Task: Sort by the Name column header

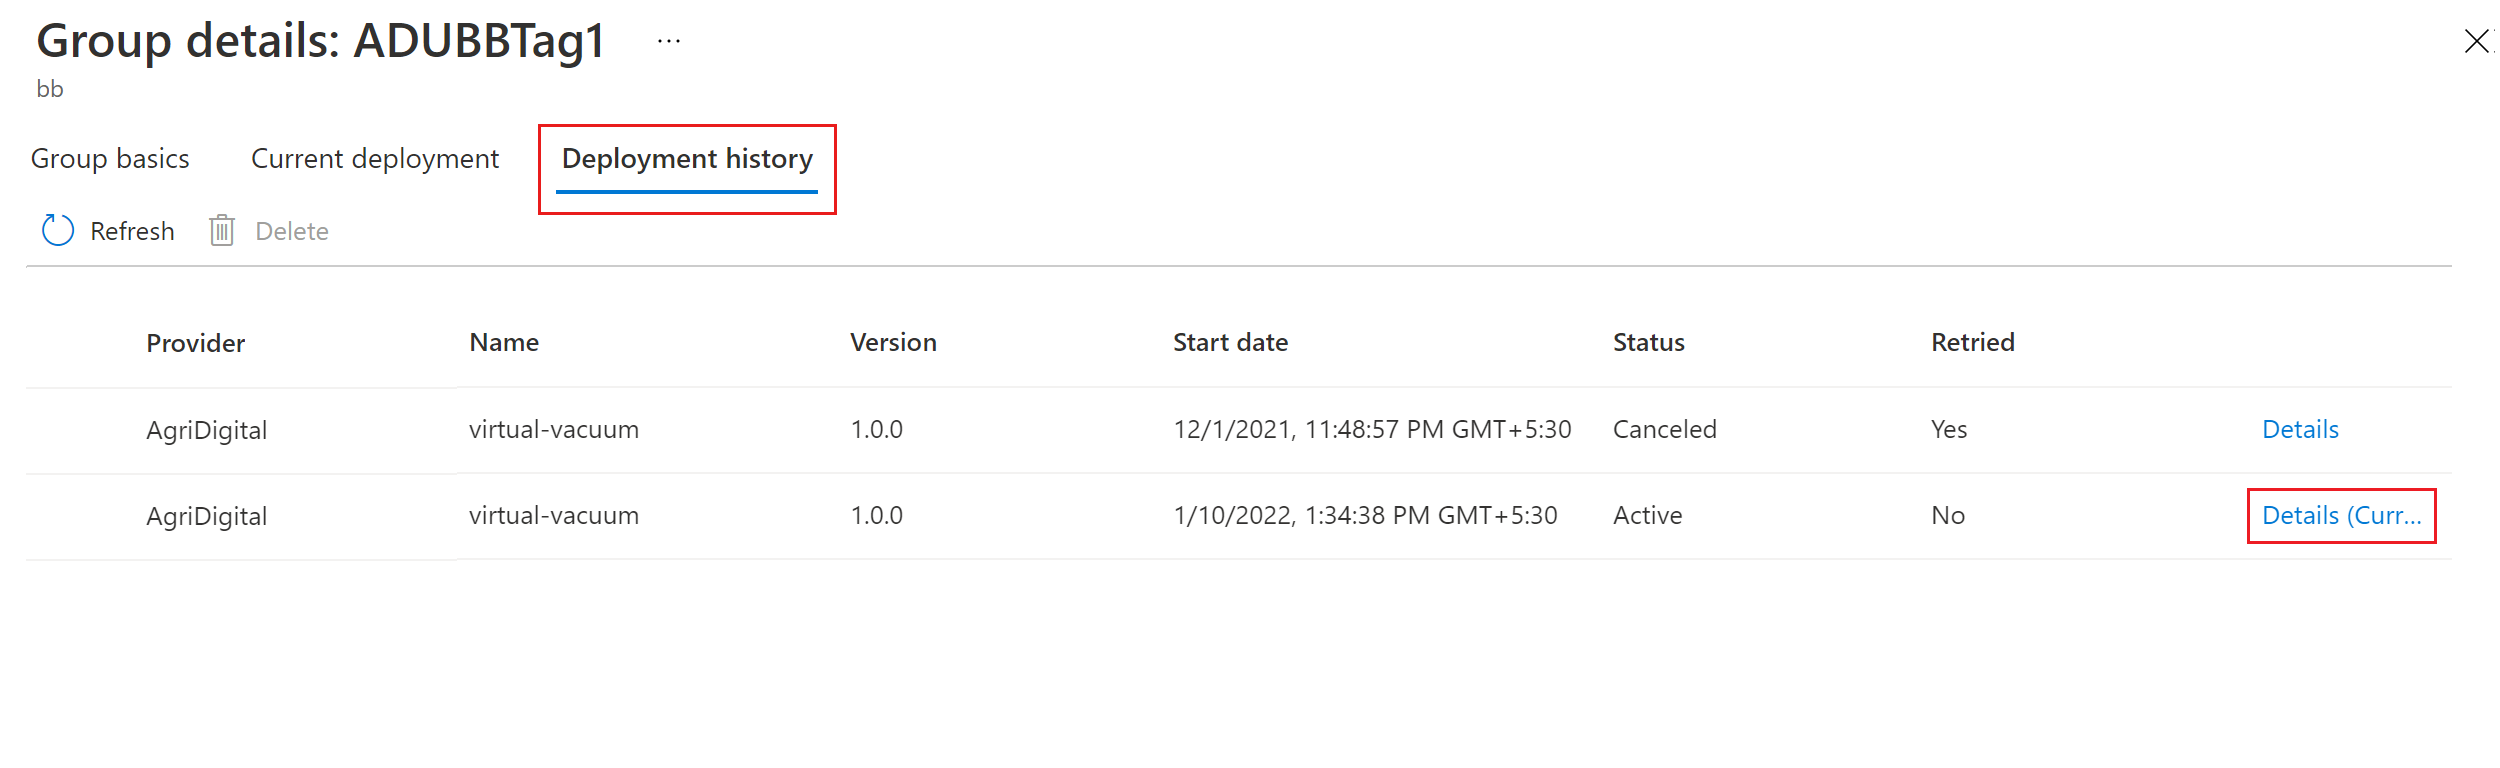Action: point(504,342)
